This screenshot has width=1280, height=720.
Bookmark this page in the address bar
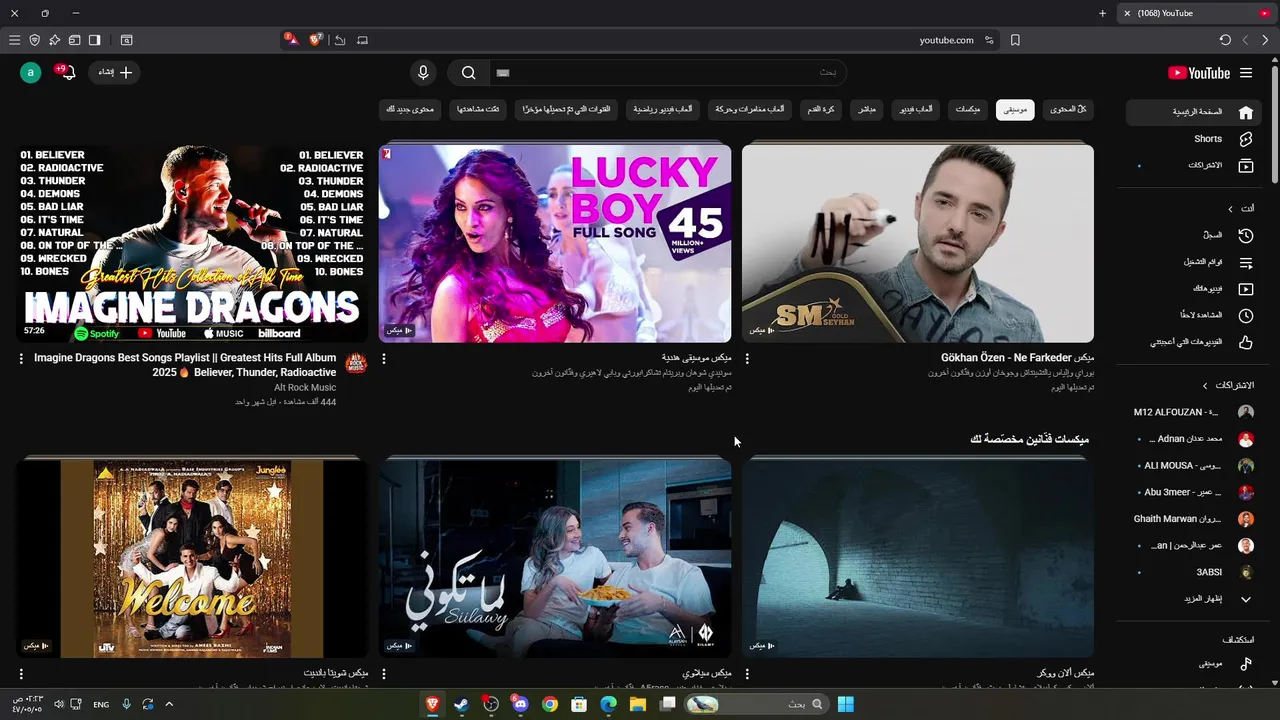[1015, 40]
